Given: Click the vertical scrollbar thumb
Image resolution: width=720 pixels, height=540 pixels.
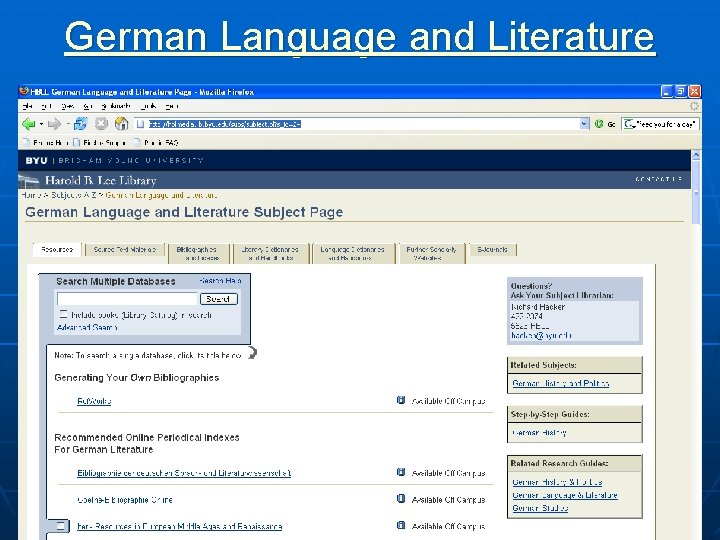Looking at the screenshot, I should (x=696, y=193).
